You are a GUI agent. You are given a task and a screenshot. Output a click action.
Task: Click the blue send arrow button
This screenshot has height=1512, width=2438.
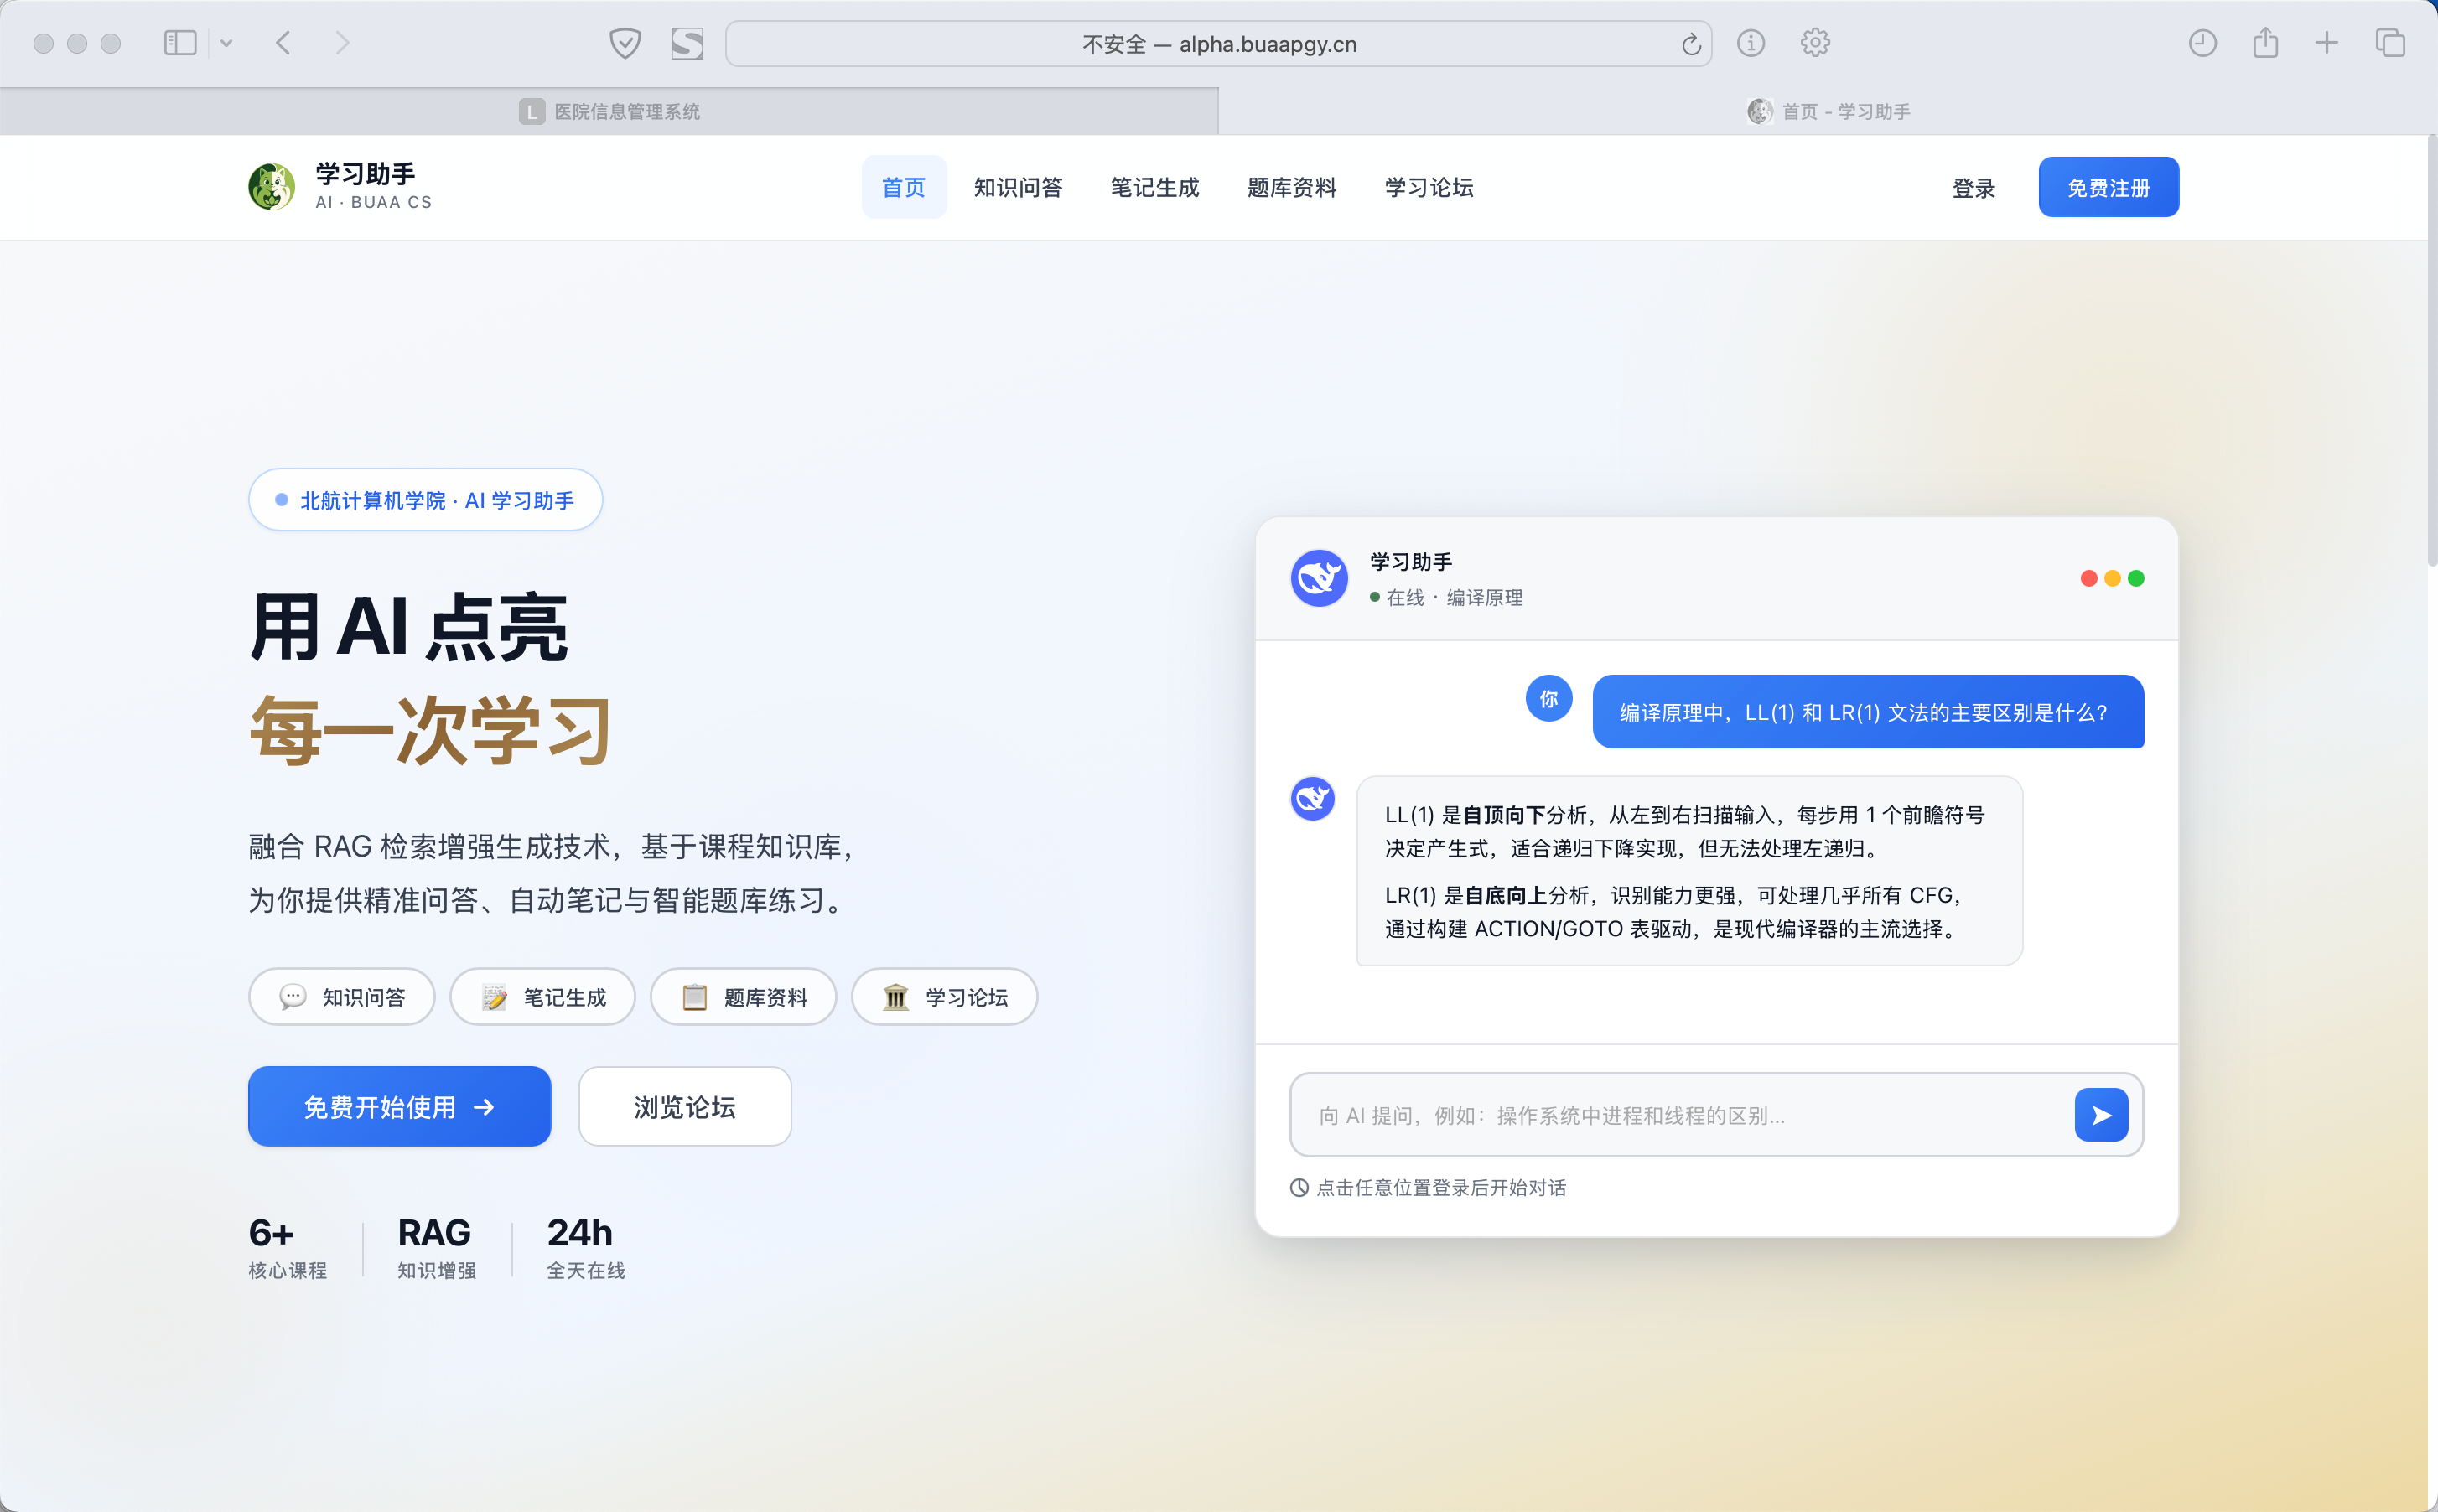pyautogui.click(x=2101, y=1115)
